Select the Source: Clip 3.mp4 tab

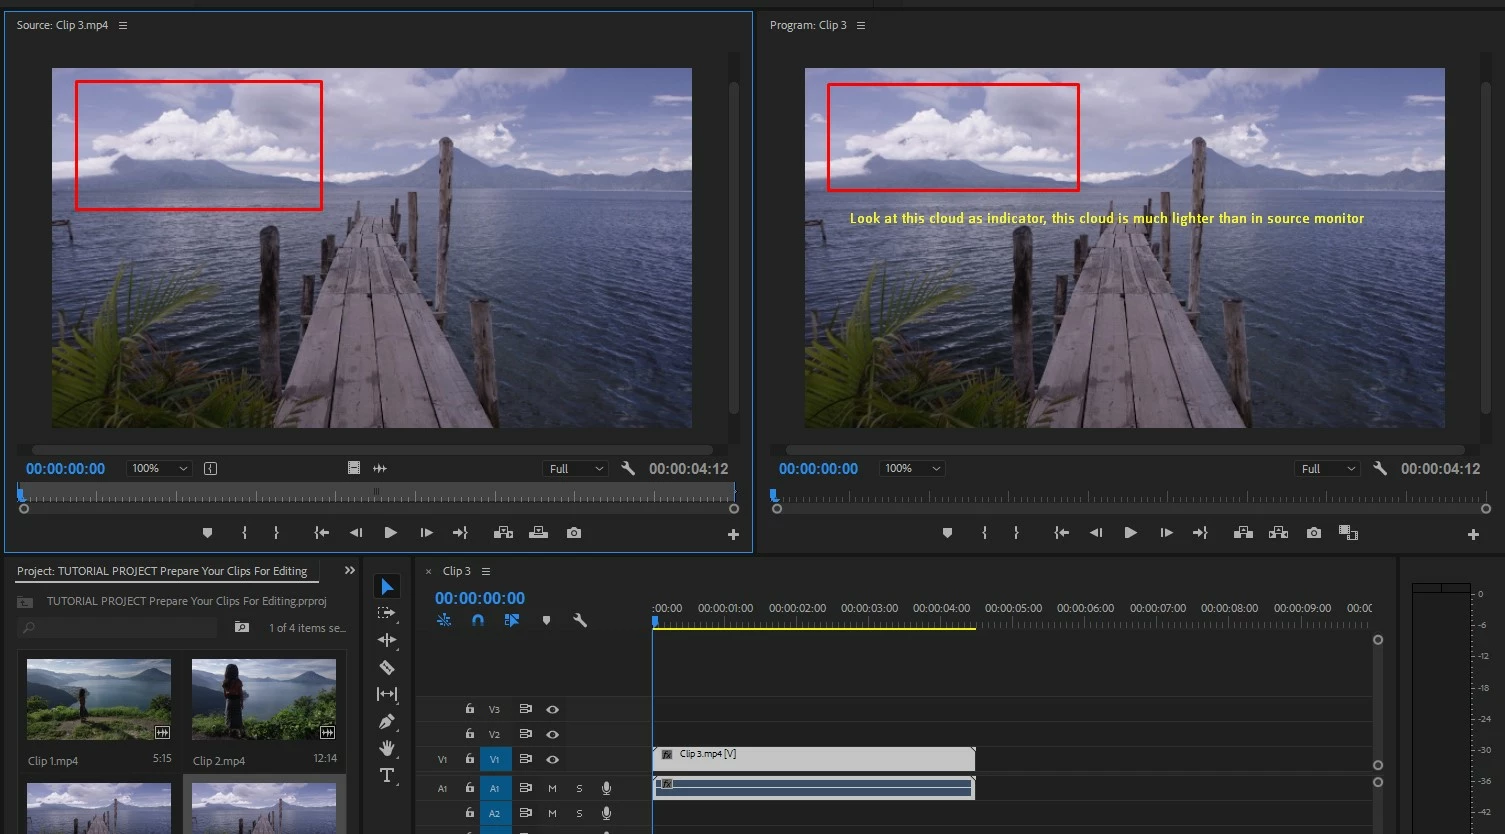pyautogui.click(x=62, y=25)
